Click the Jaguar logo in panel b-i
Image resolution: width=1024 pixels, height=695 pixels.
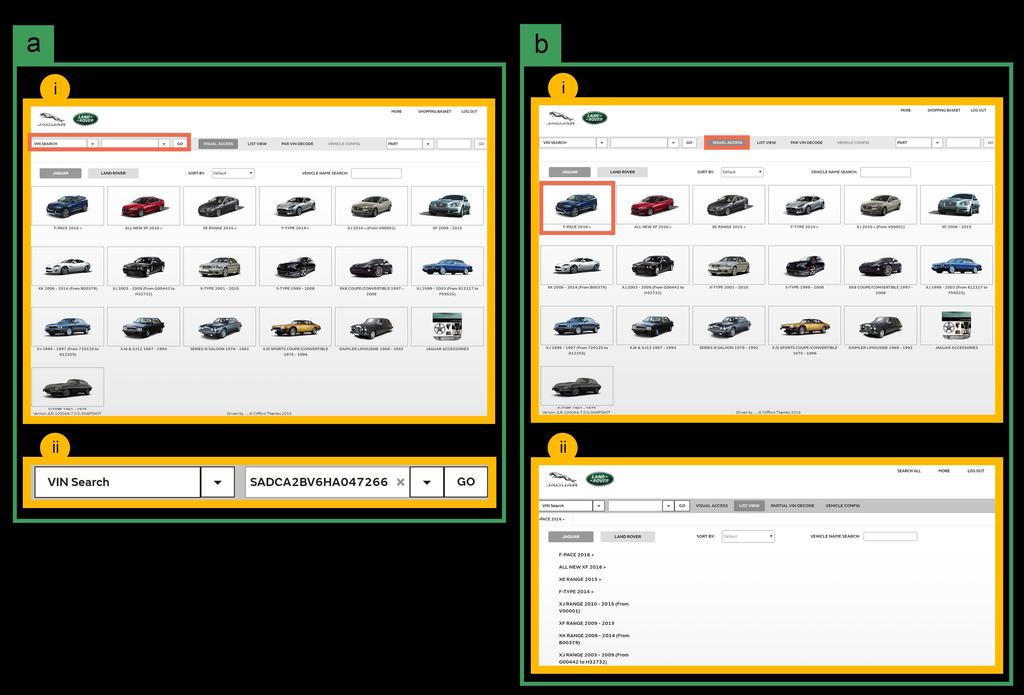560,118
